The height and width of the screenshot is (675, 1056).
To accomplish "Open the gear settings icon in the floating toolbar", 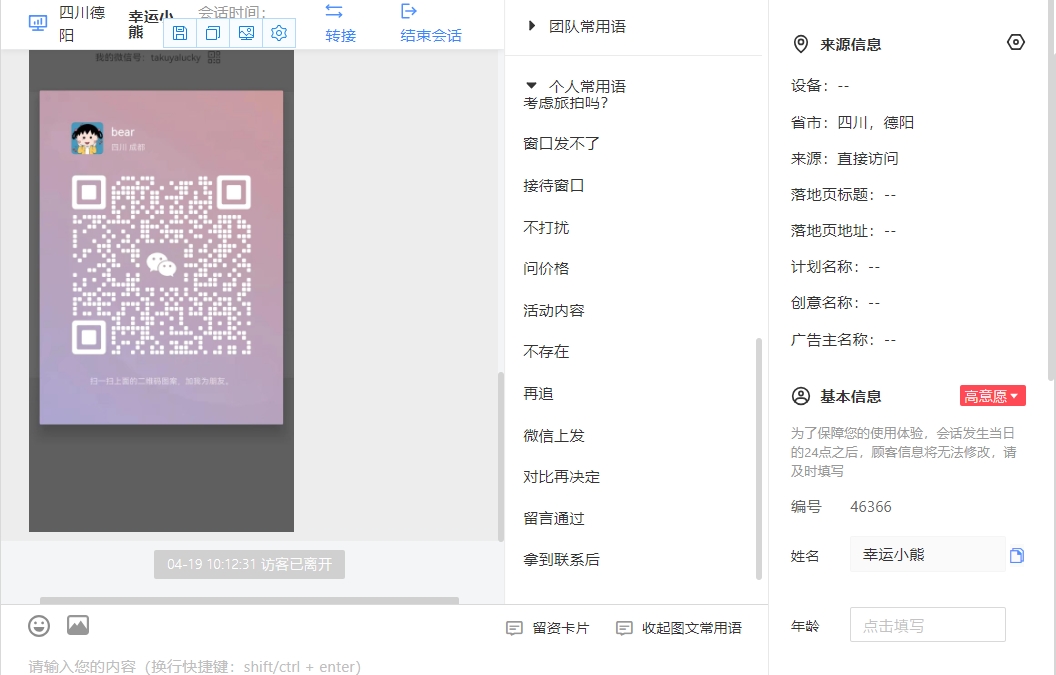I will [279, 33].
